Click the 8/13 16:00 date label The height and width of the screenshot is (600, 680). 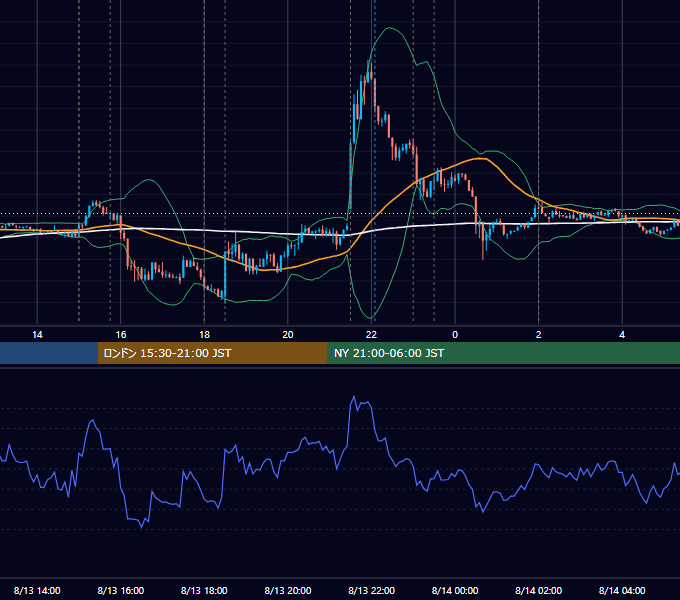click(x=121, y=590)
